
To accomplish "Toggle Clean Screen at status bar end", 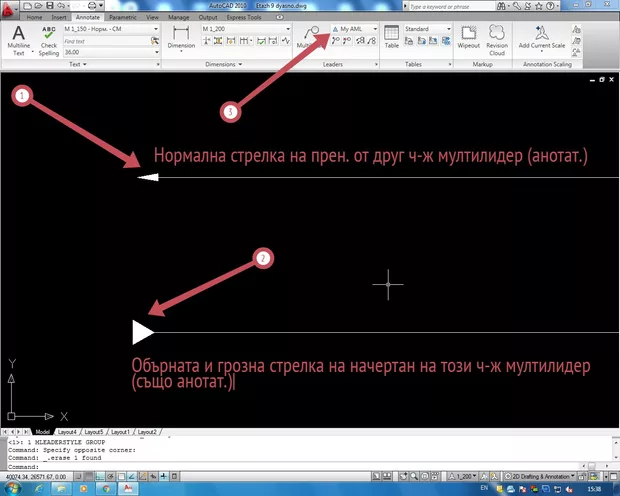I will point(614,477).
